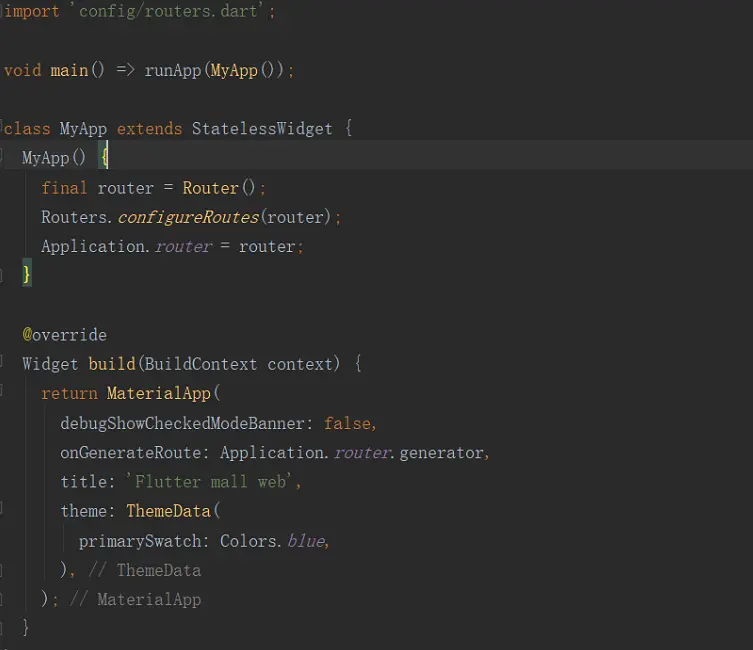Image resolution: width=753 pixels, height=650 pixels.
Task: Click 'Application' in the onGenerateRoute line
Action: [x=272, y=453]
